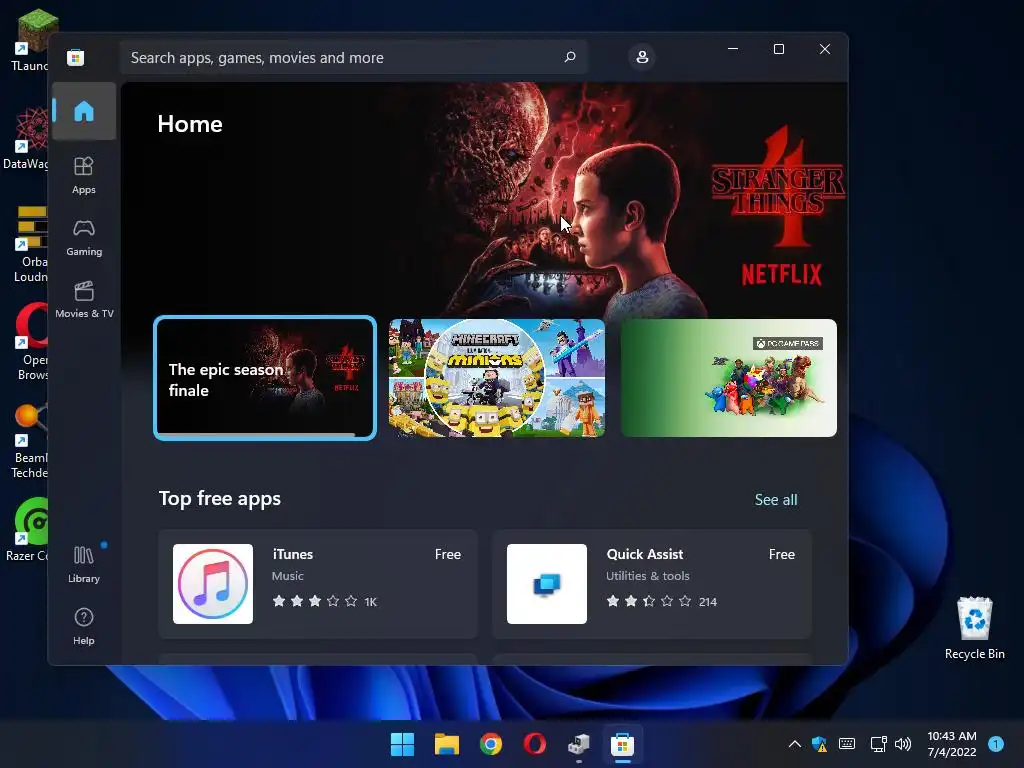
Task: Click the Home page heading
Action: pos(190,124)
